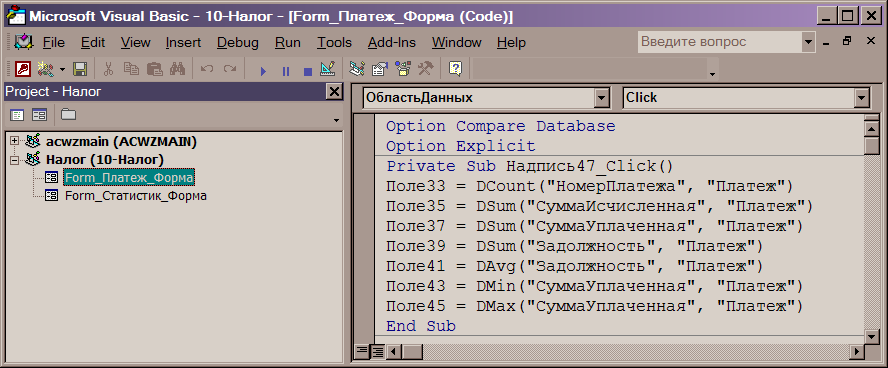This screenshot has height=368, width=888.
Task: Open Insert Module dropdown arrow
Action: (x=62, y=70)
